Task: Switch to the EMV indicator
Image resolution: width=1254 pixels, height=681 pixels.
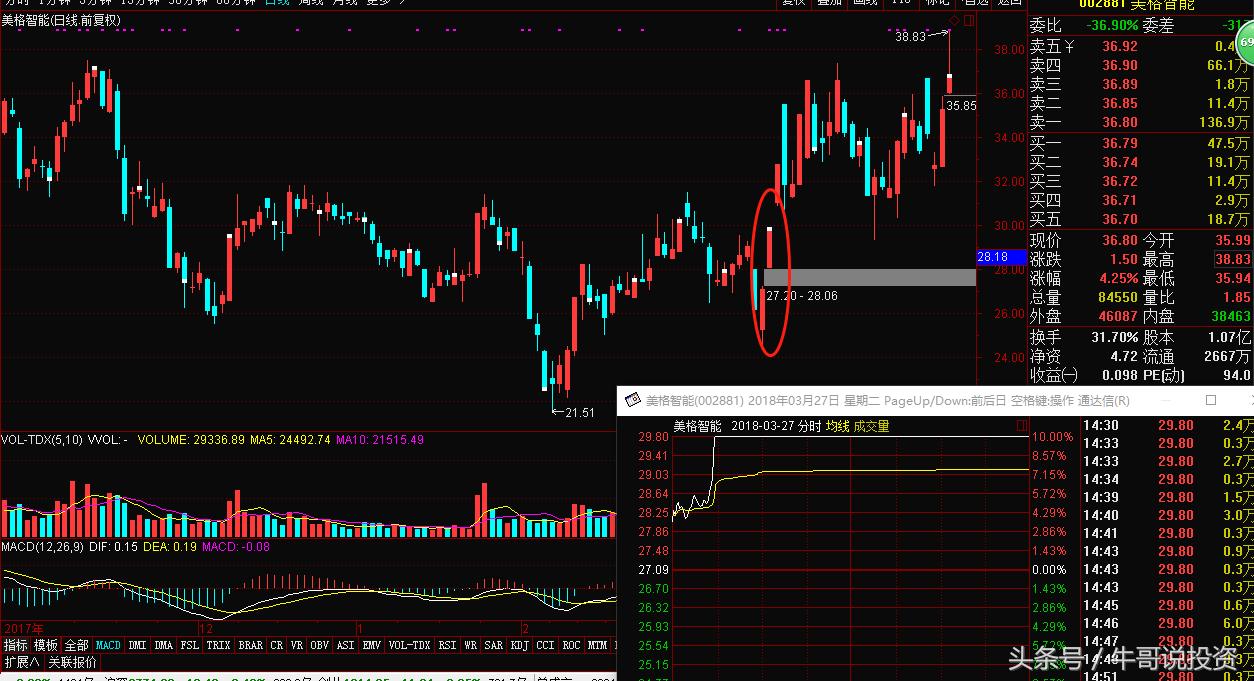Action: click(372, 645)
